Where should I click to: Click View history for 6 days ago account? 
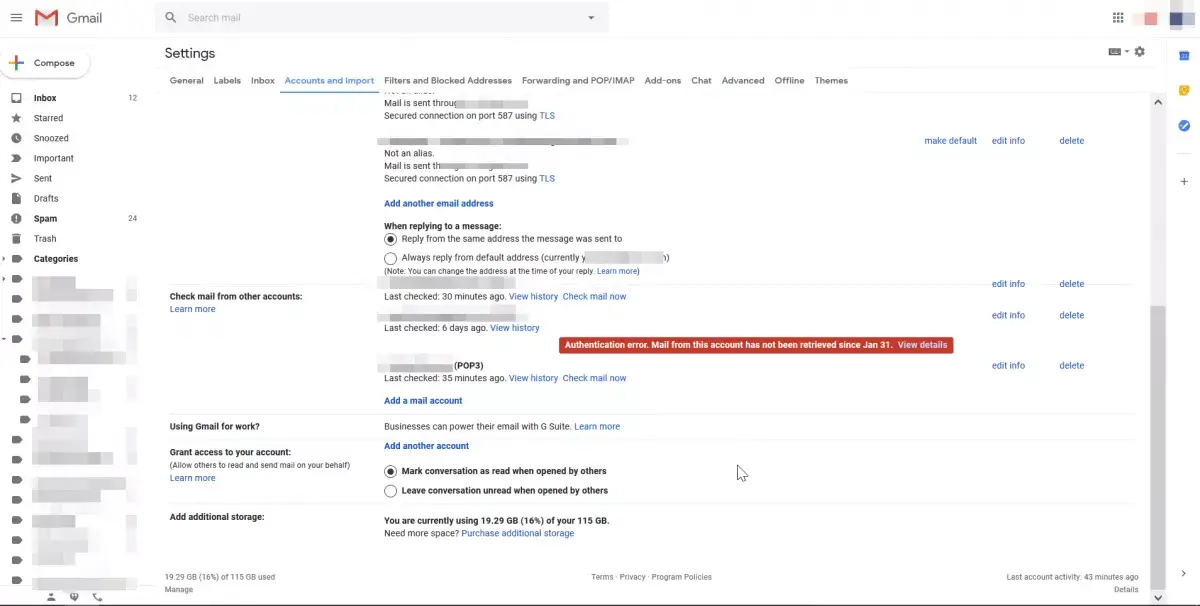click(x=514, y=328)
